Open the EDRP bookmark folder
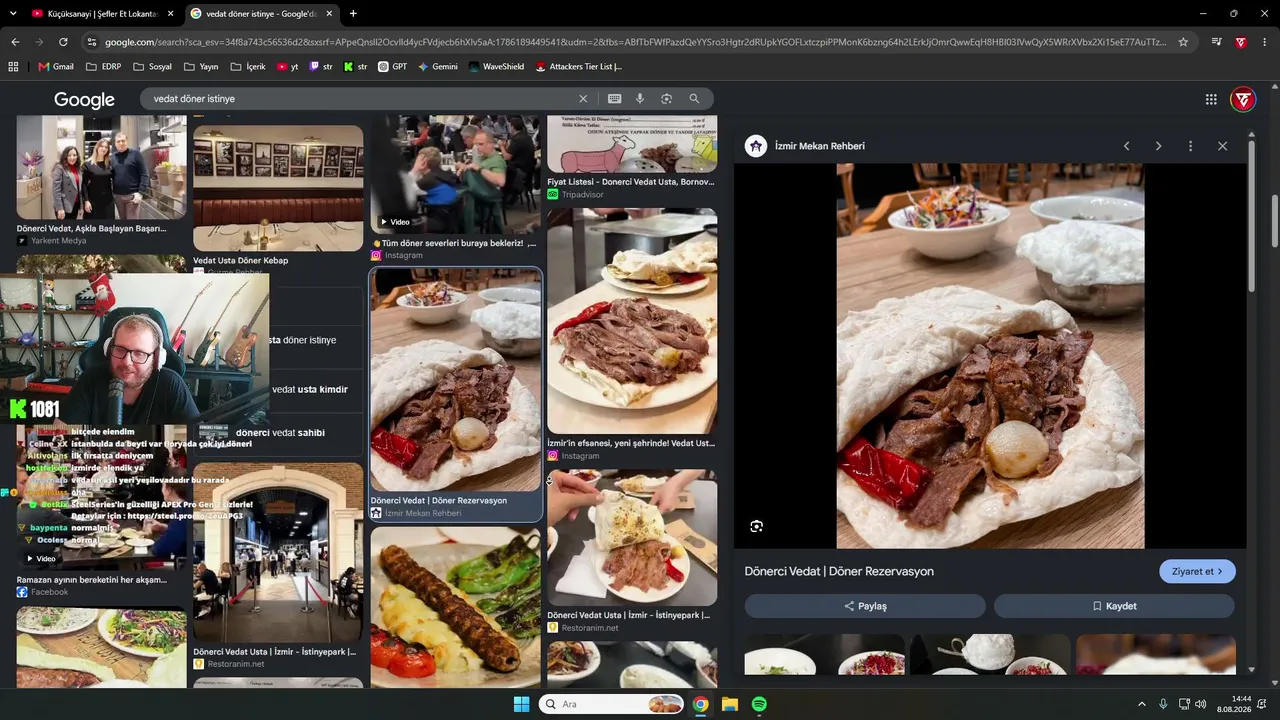This screenshot has height=720, width=1280. [x=104, y=67]
